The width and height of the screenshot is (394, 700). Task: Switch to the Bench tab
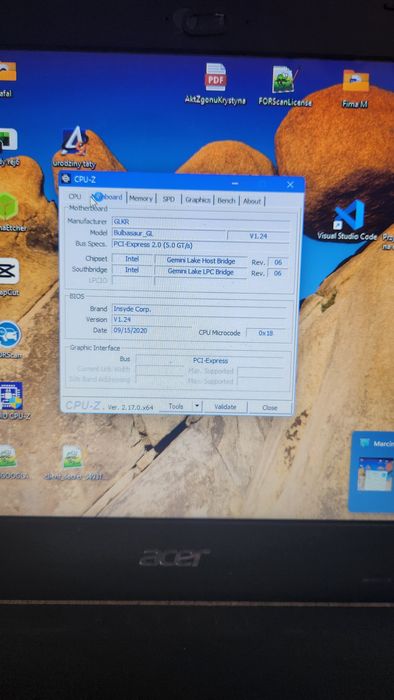pyautogui.click(x=226, y=200)
